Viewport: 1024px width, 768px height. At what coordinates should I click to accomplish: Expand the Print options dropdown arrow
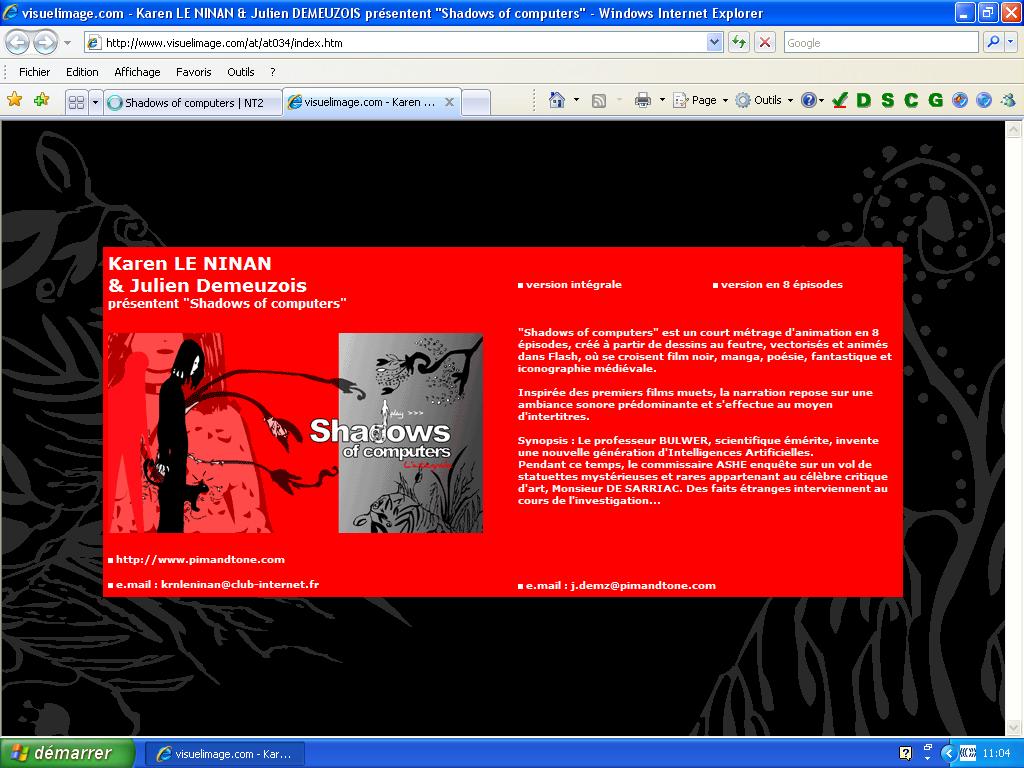coord(662,100)
